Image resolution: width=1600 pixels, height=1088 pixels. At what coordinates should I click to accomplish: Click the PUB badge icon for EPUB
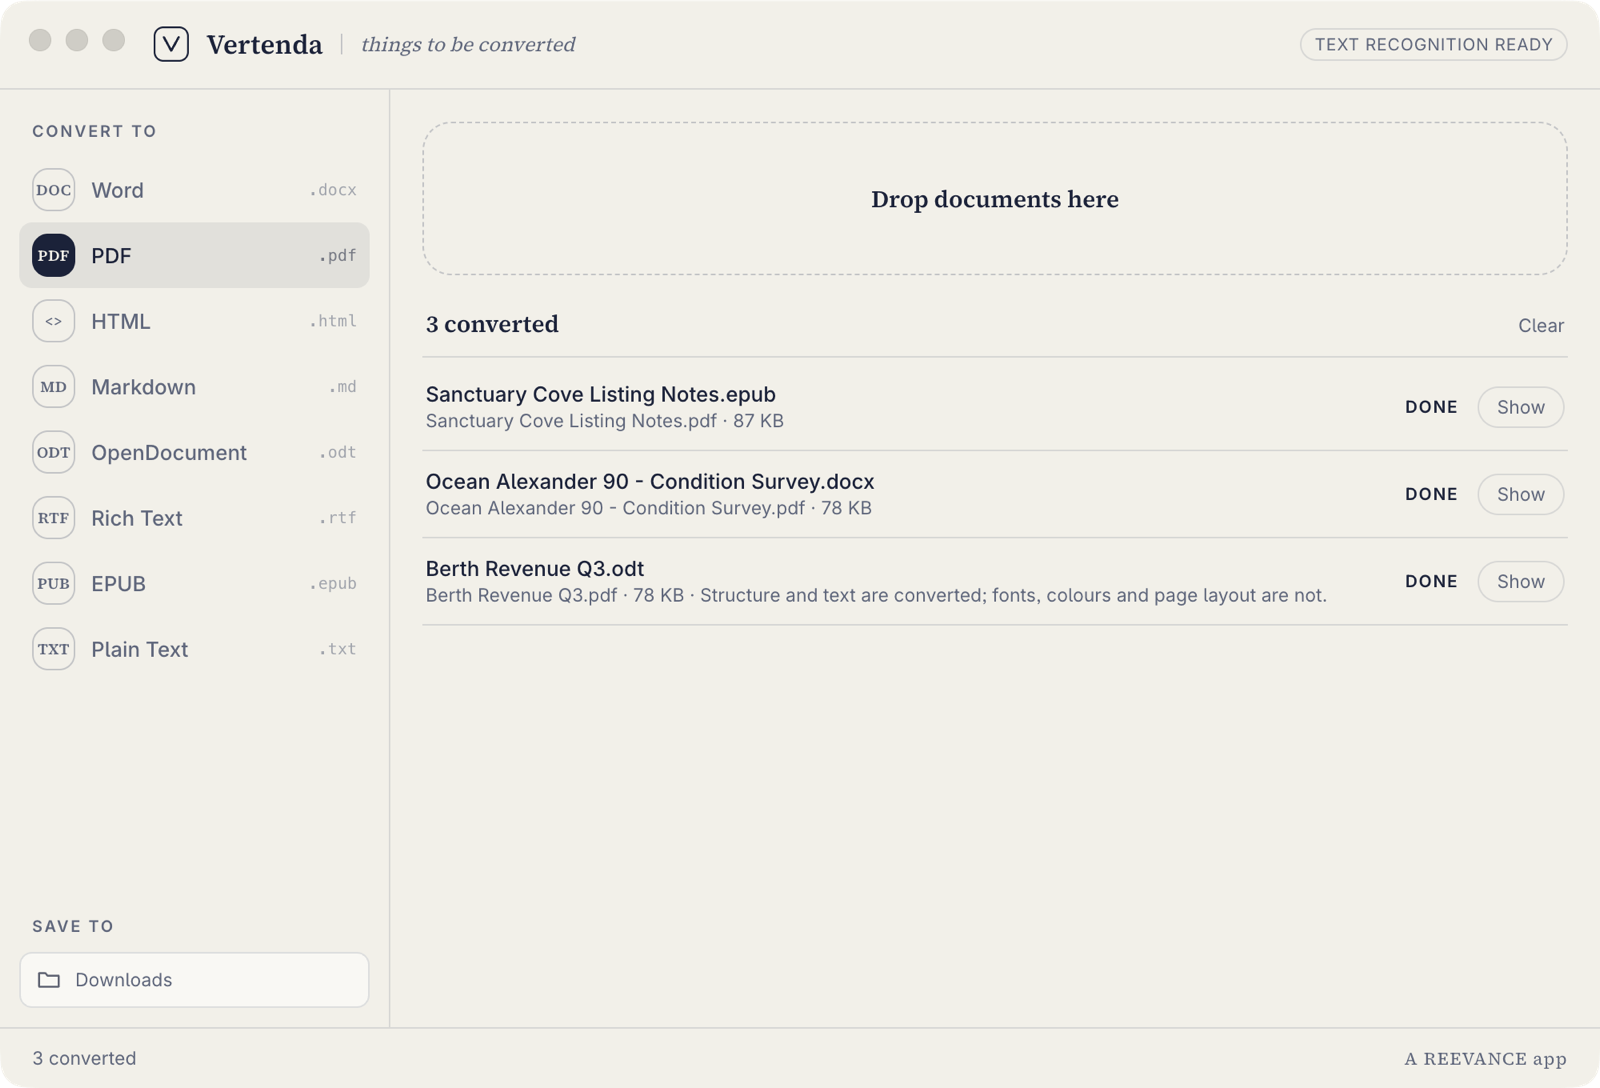[53, 583]
